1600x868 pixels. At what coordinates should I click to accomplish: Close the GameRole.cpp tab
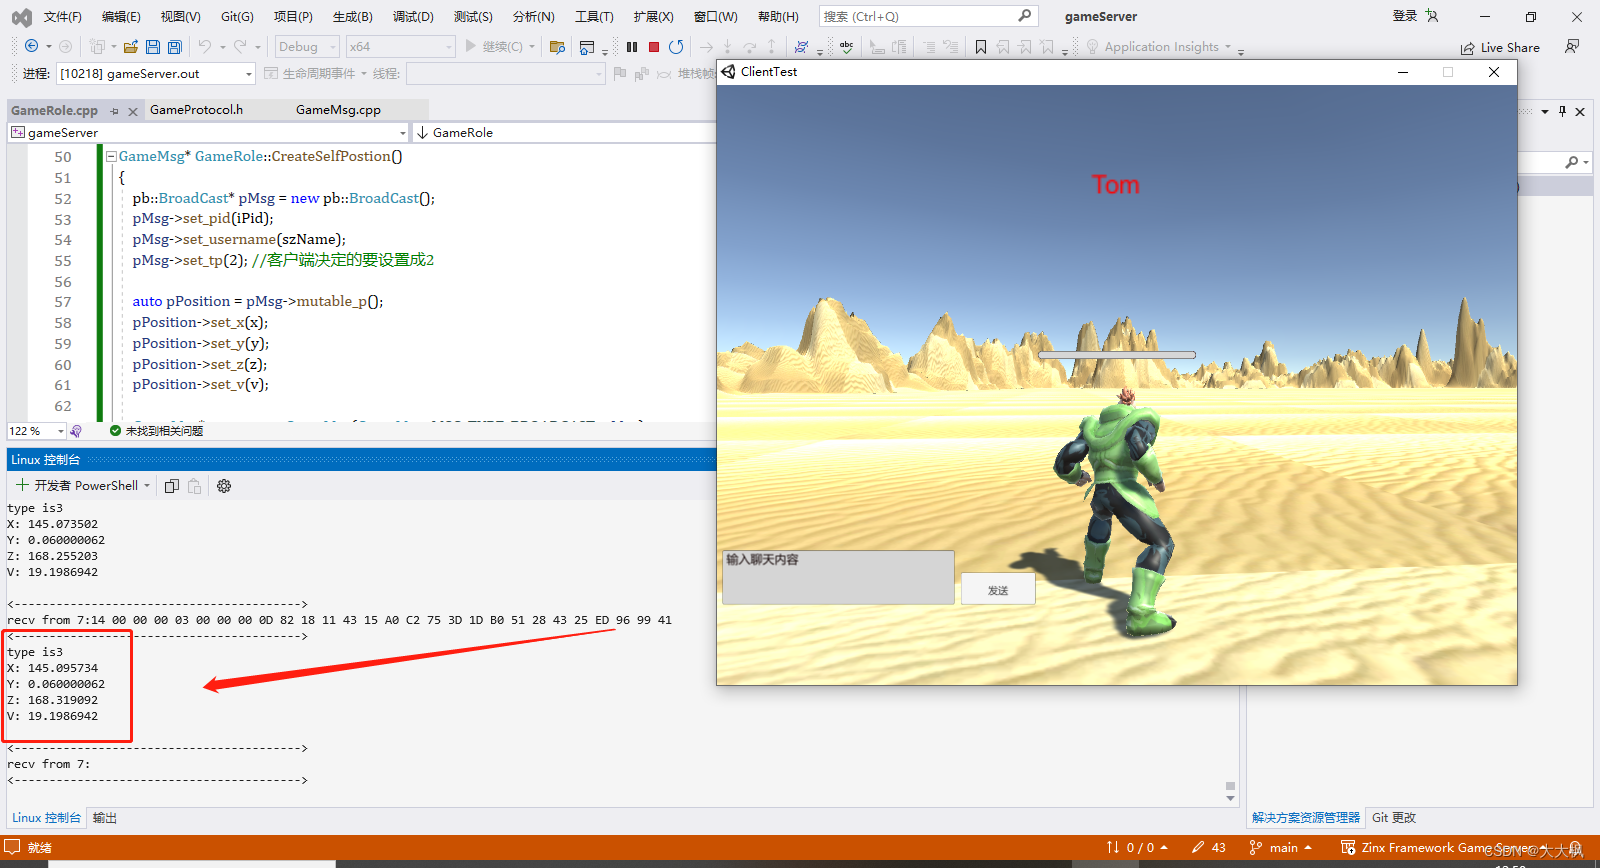tap(133, 112)
